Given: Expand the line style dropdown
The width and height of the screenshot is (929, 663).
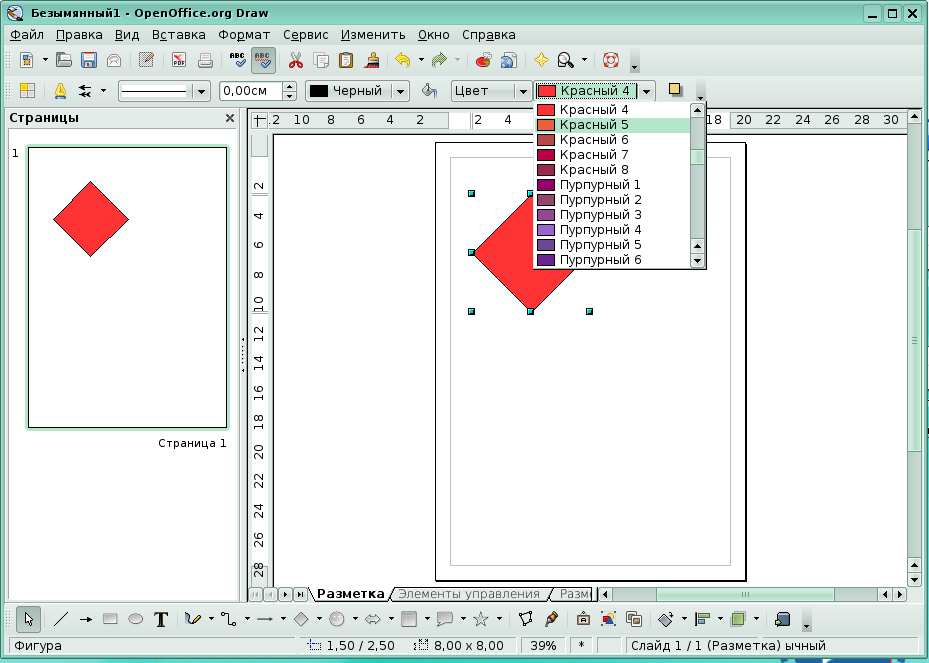Looking at the screenshot, I should pos(201,91).
